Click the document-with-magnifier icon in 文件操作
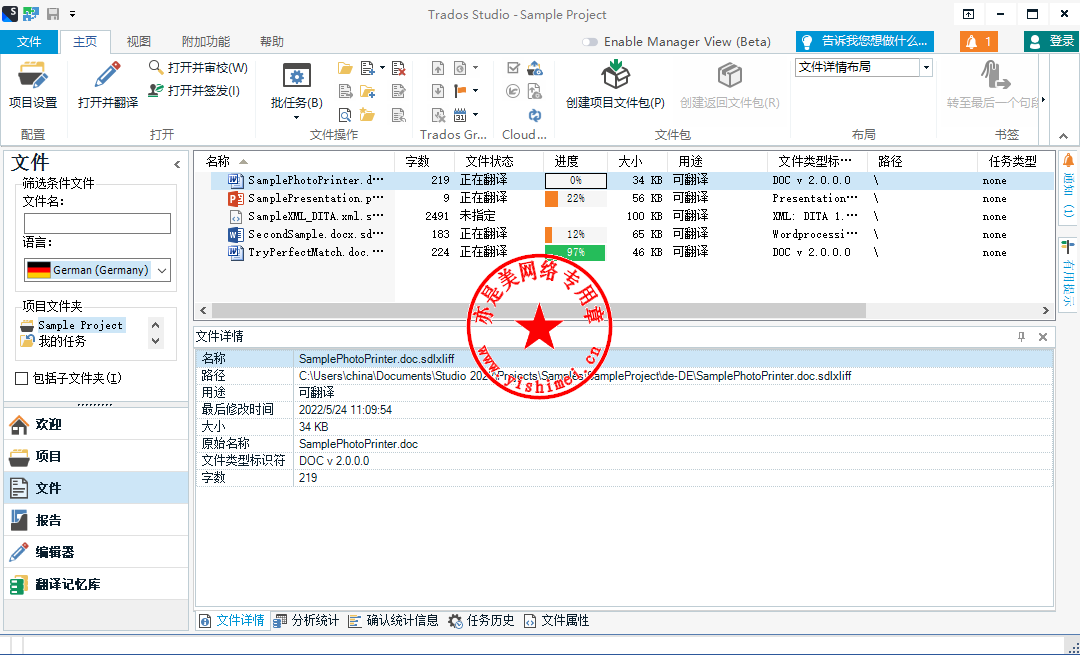This screenshot has height=655, width=1080. point(345,114)
